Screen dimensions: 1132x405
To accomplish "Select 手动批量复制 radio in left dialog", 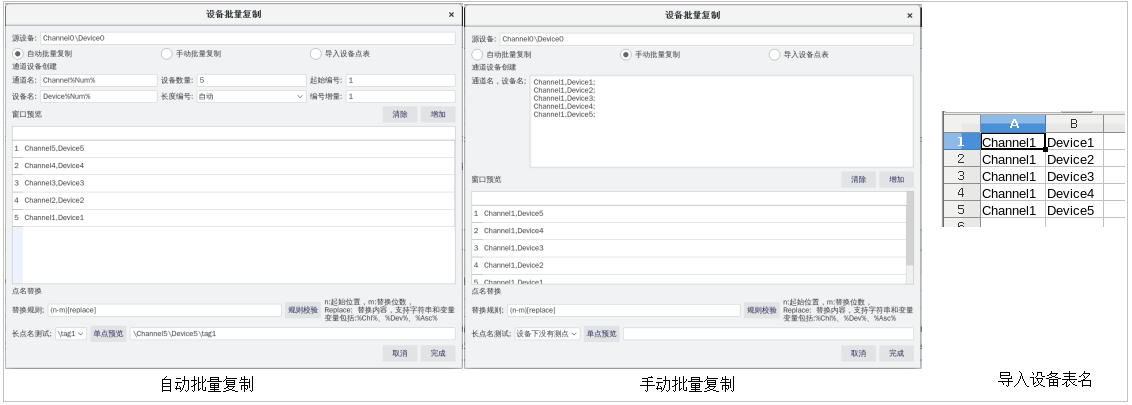I will pyautogui.click(x=166, y=54).
